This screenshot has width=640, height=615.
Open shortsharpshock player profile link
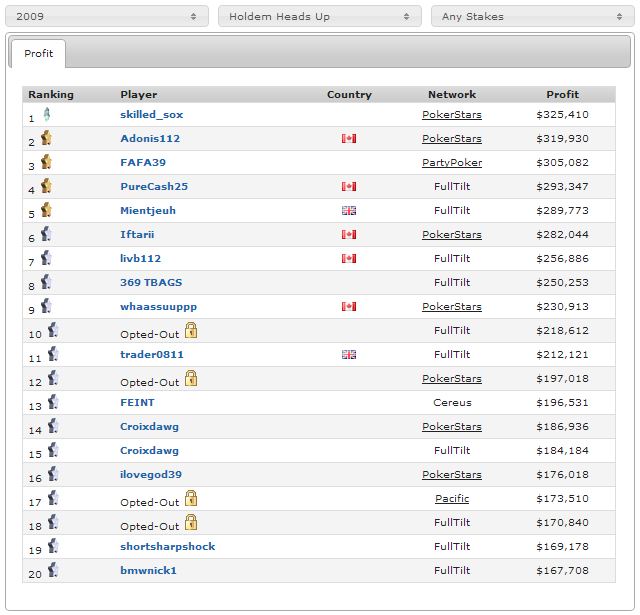[x=168, y=547]
